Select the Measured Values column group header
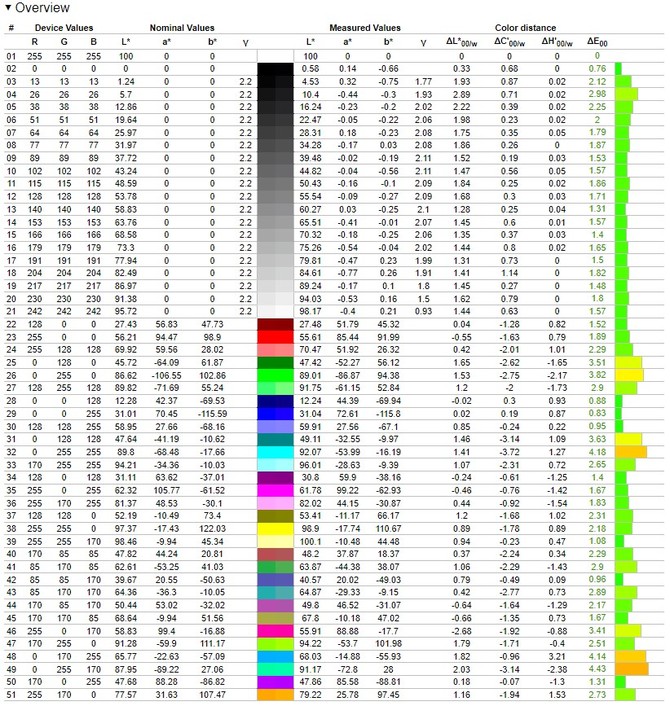 [365, 27]
